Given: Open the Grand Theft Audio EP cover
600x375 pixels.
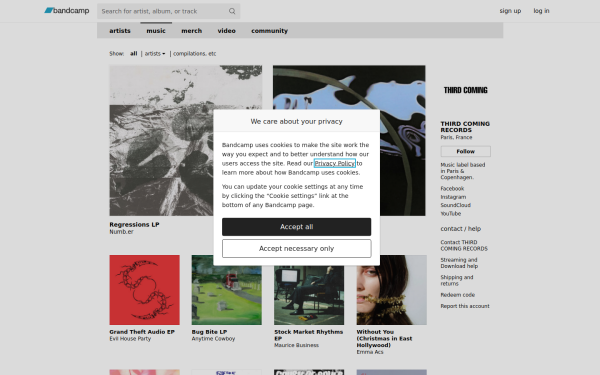Looking at the screenshot, I should pyautogui.click(x=145, y=290).
